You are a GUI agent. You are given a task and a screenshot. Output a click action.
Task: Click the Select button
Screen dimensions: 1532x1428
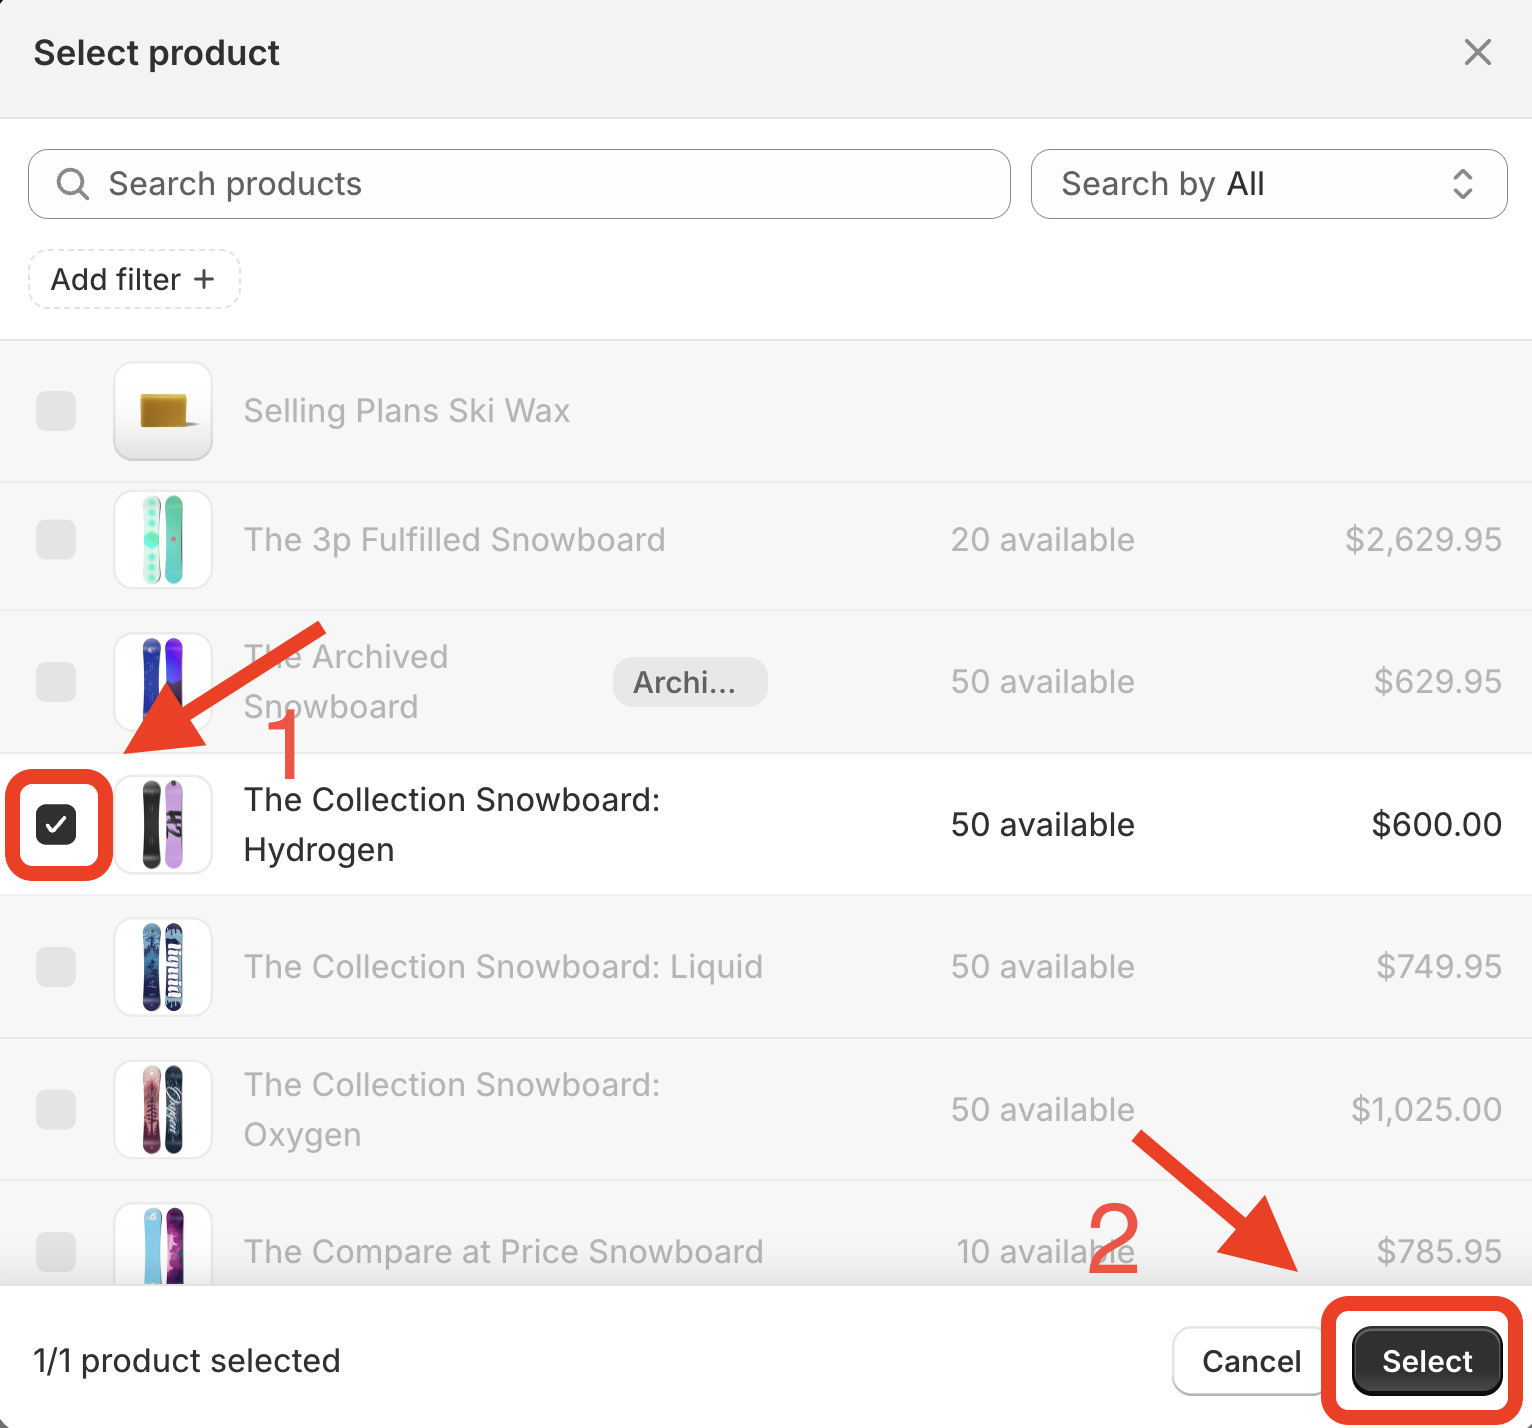[x=1426, y=1361]
